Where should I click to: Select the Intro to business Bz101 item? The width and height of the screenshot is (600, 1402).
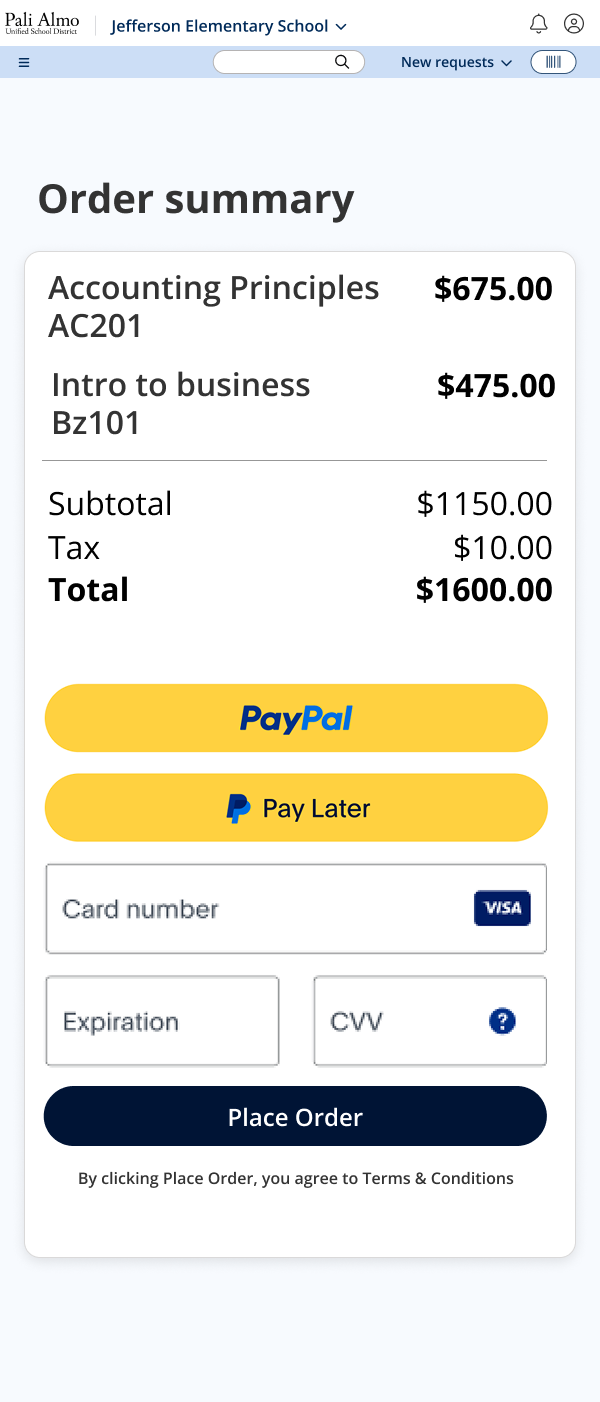click(181, 403)
